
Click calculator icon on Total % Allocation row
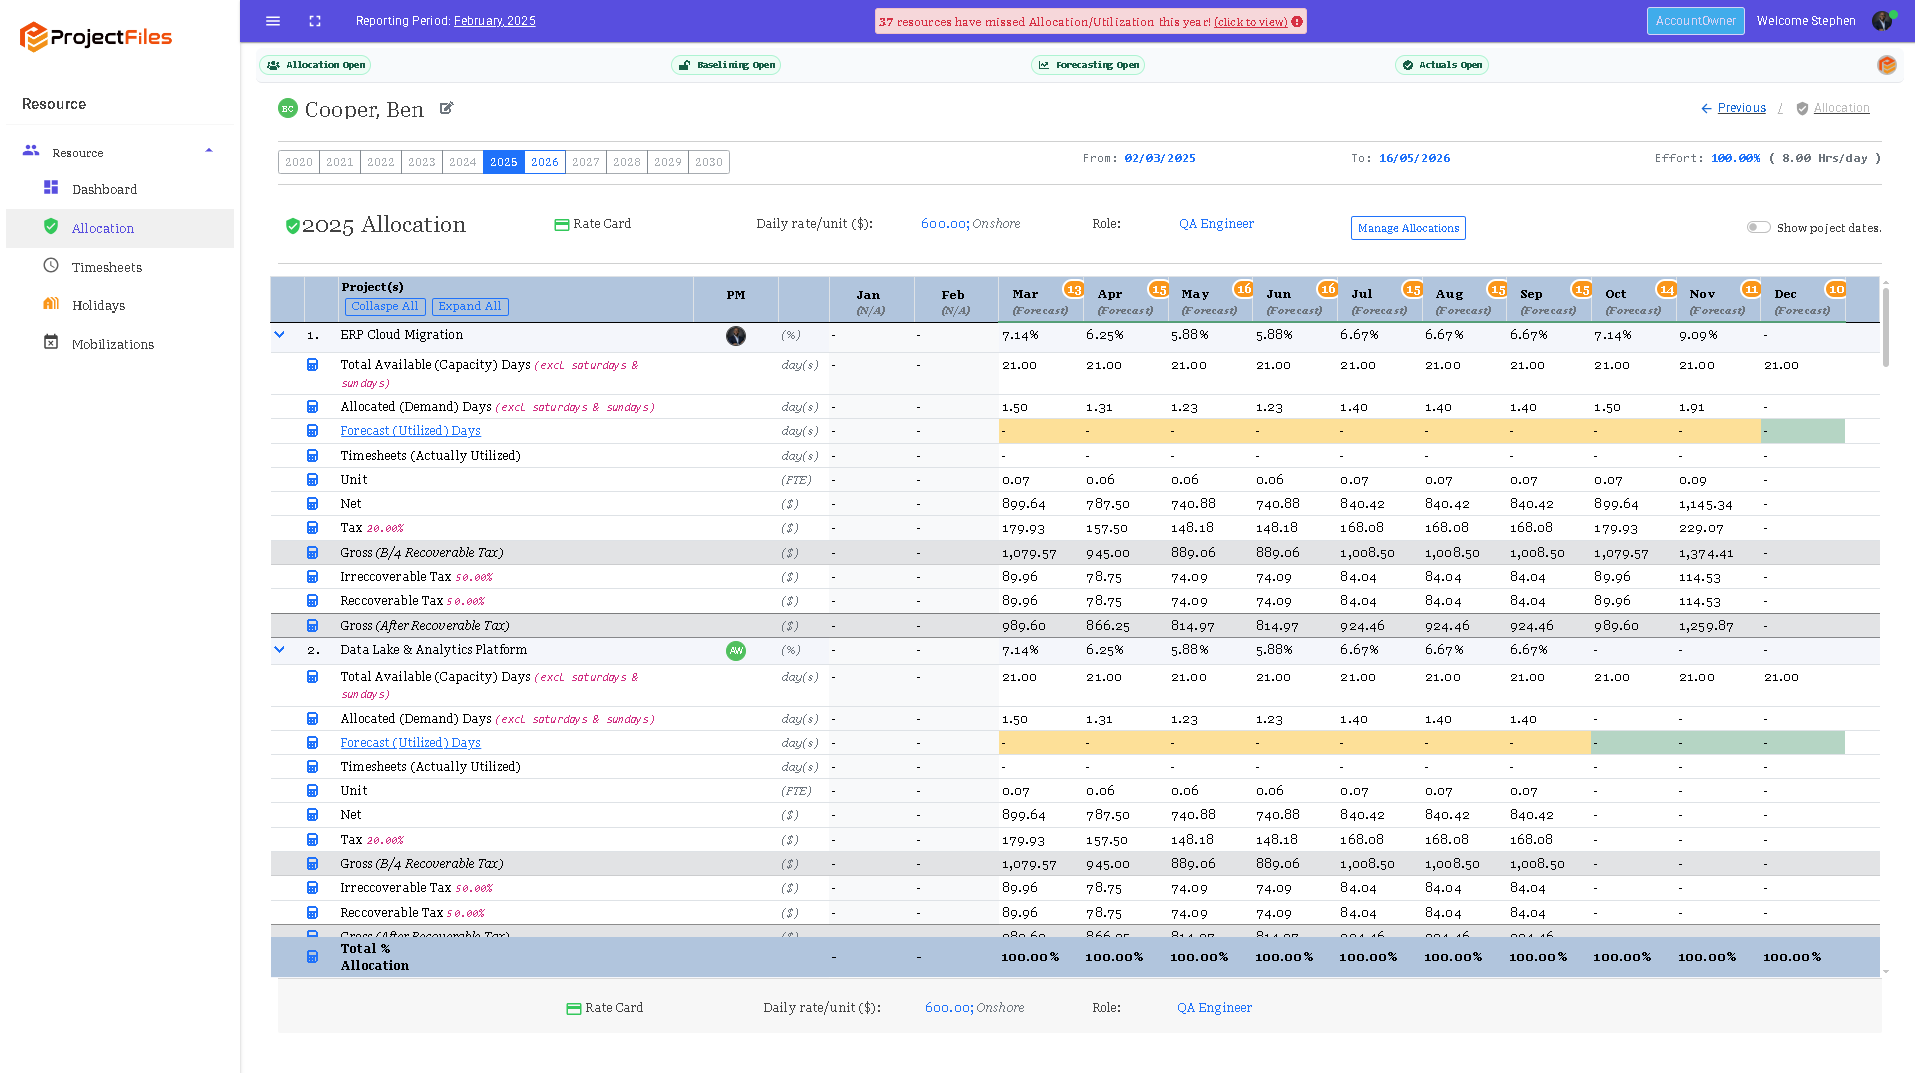tap(312, 957)
